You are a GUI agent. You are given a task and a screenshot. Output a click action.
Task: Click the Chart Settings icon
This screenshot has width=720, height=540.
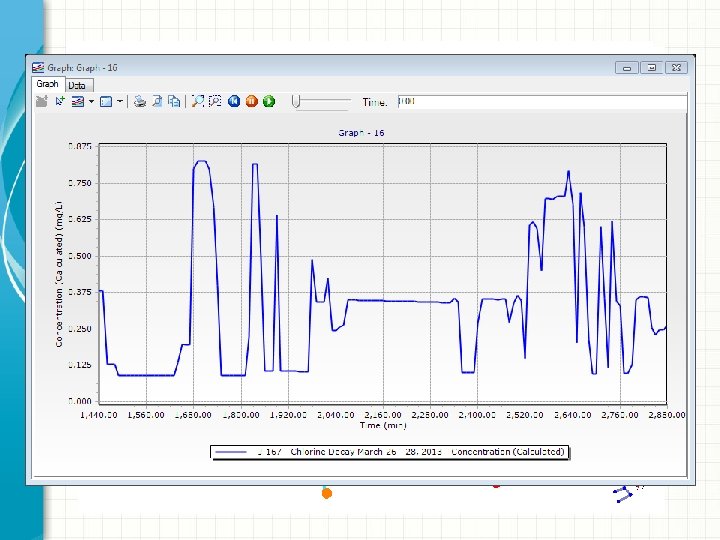106,101
